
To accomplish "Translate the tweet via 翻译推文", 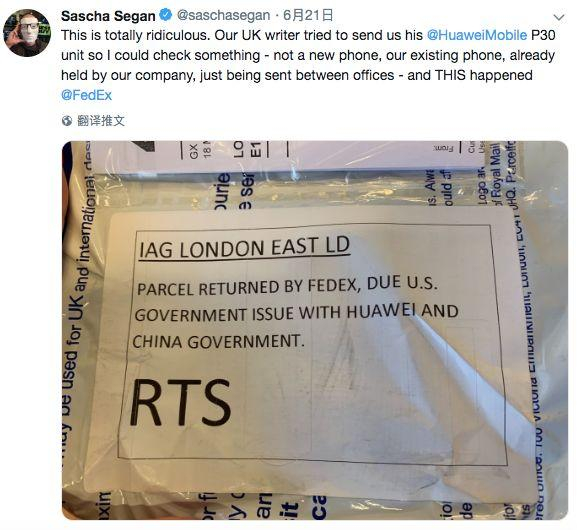I will [x=101, y=120].
